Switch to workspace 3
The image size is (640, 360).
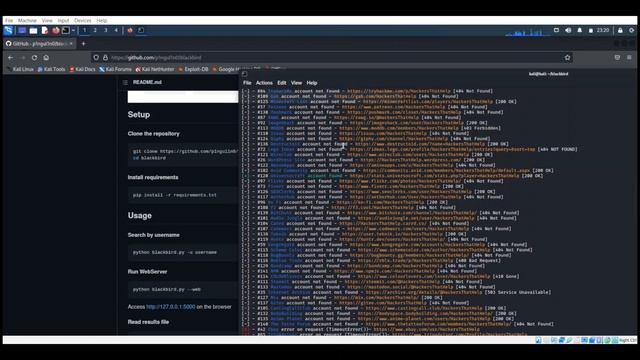click(106, 30)
